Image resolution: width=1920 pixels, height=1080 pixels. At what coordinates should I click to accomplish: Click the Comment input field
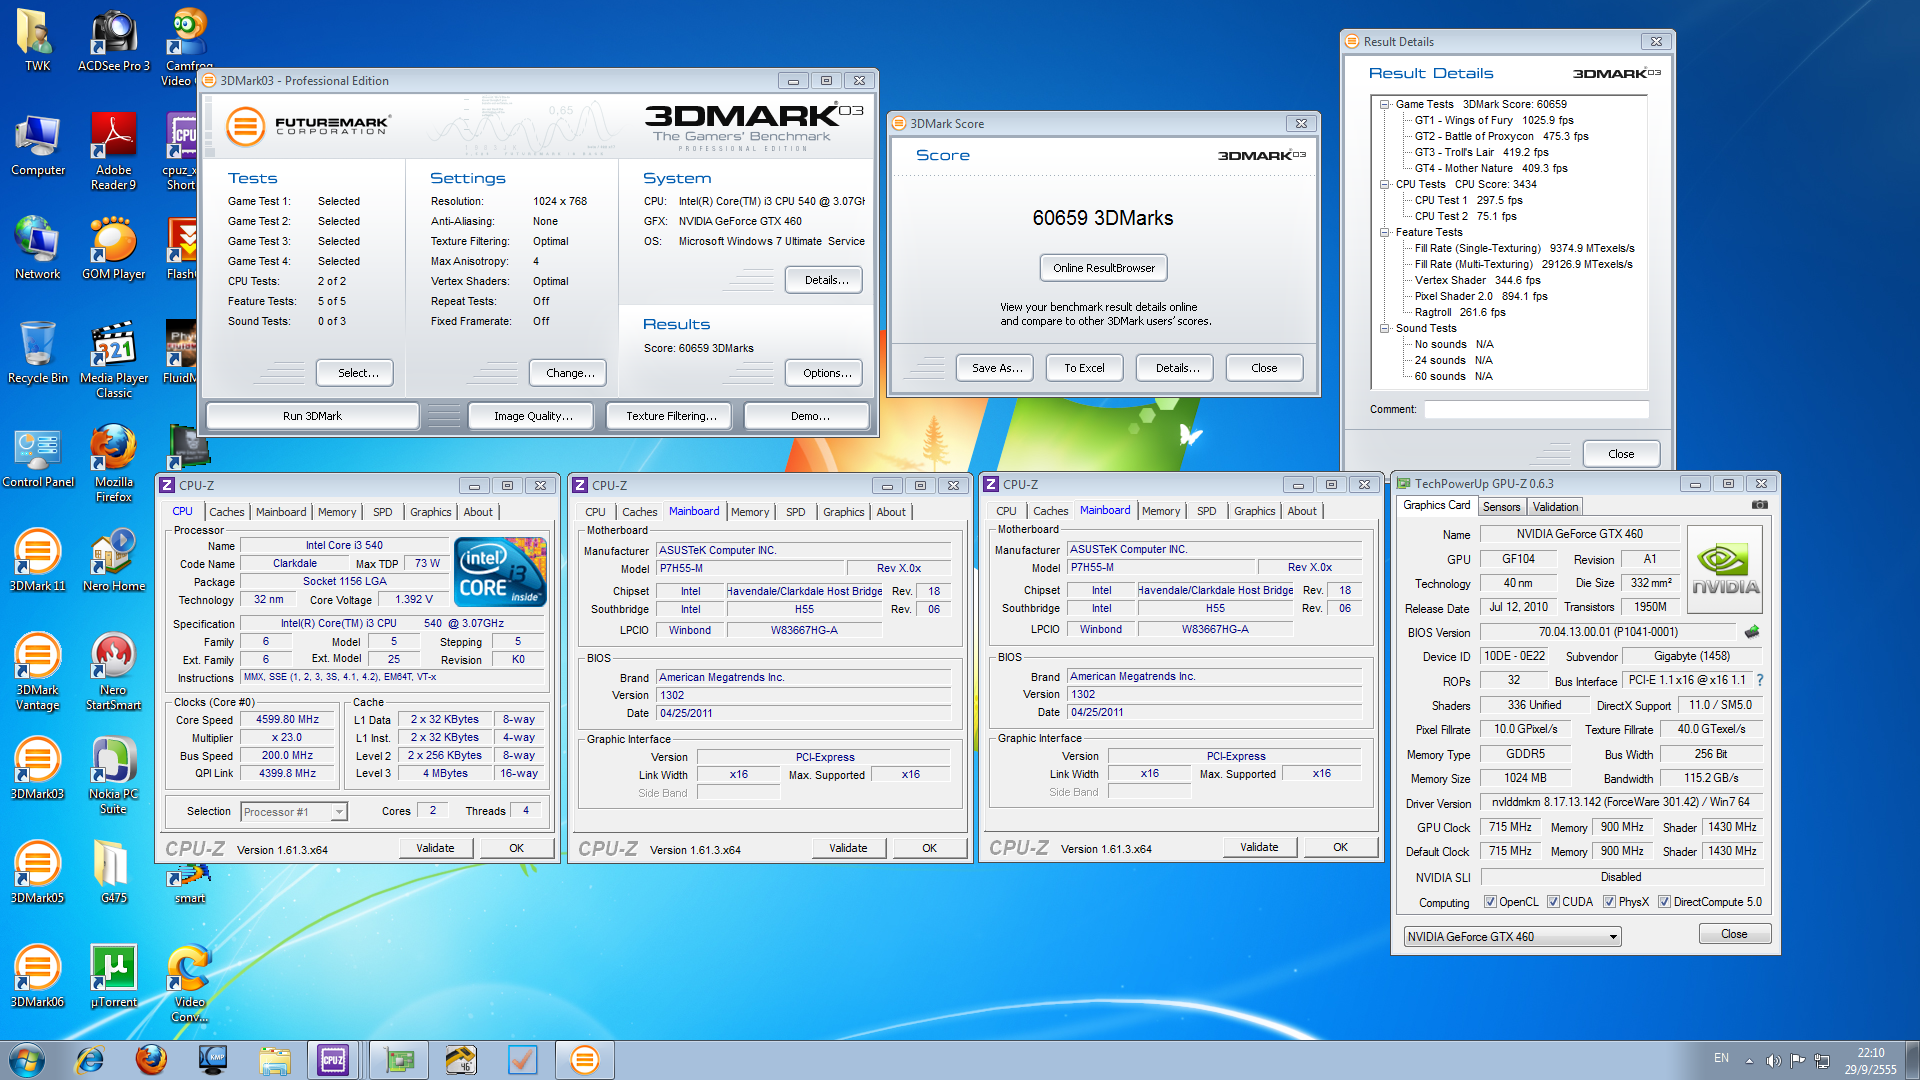pyautogui.click(x=1536, y=409)
